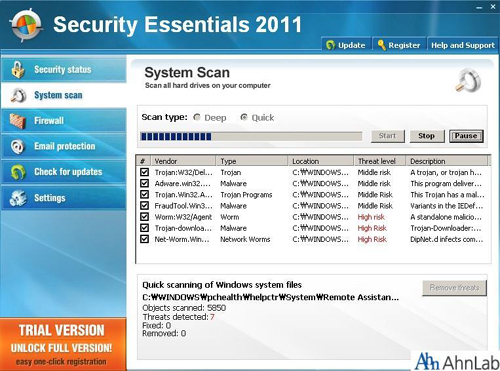Uncheck the Adware.win32 threat checkbox
Image resolution: width=500 pixels, height=371 pixels.
click(144, 183)
